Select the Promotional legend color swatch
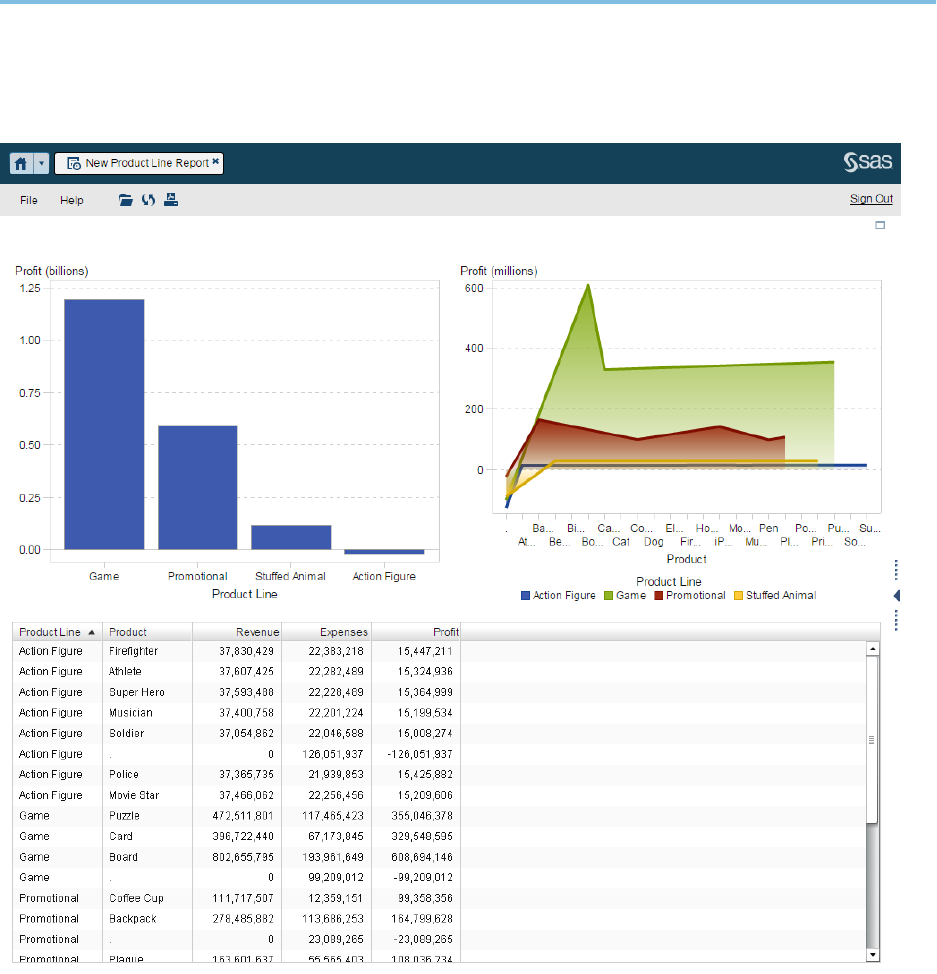 point(659,596)
